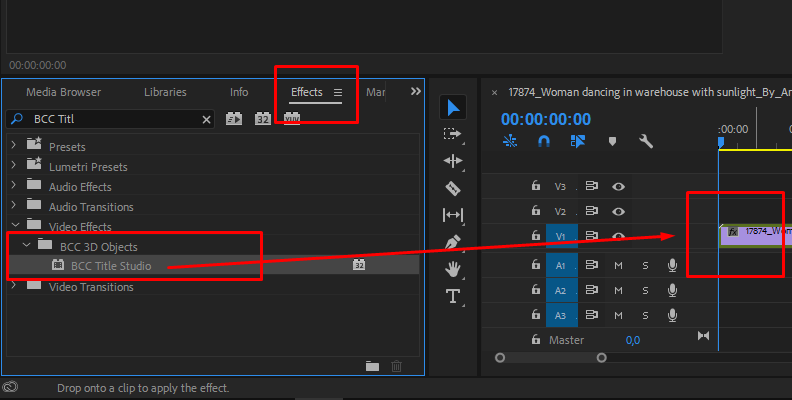Screen dimensions: 792x400
Task: Mute audio track A1
Action: click(619, 265)
